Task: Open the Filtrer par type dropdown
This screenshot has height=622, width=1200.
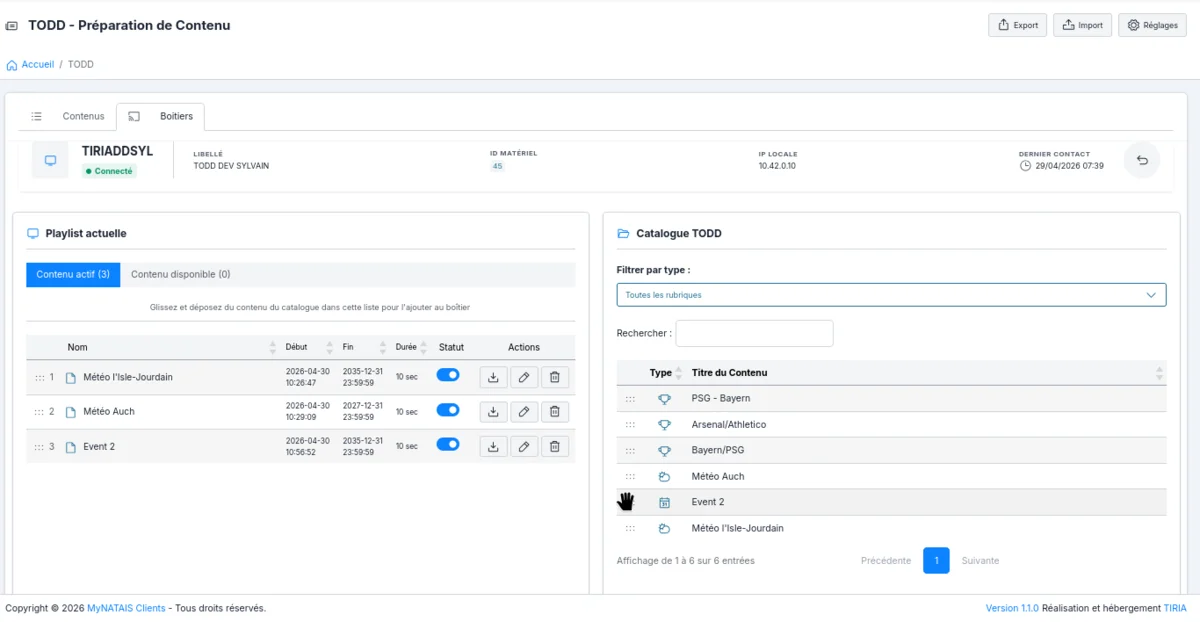Action: coord(891,295)
